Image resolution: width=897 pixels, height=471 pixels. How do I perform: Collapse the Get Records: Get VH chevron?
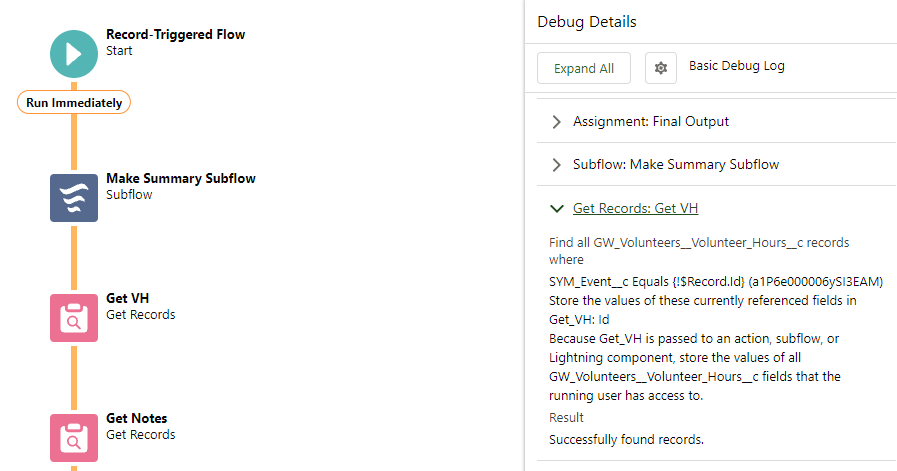(556, 208)
